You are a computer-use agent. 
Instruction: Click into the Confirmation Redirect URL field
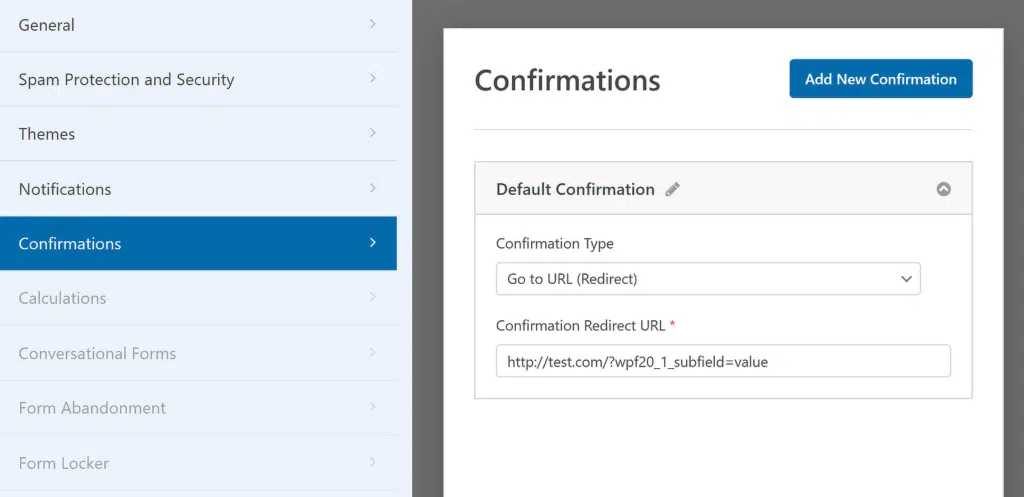(x=723, y=361)
